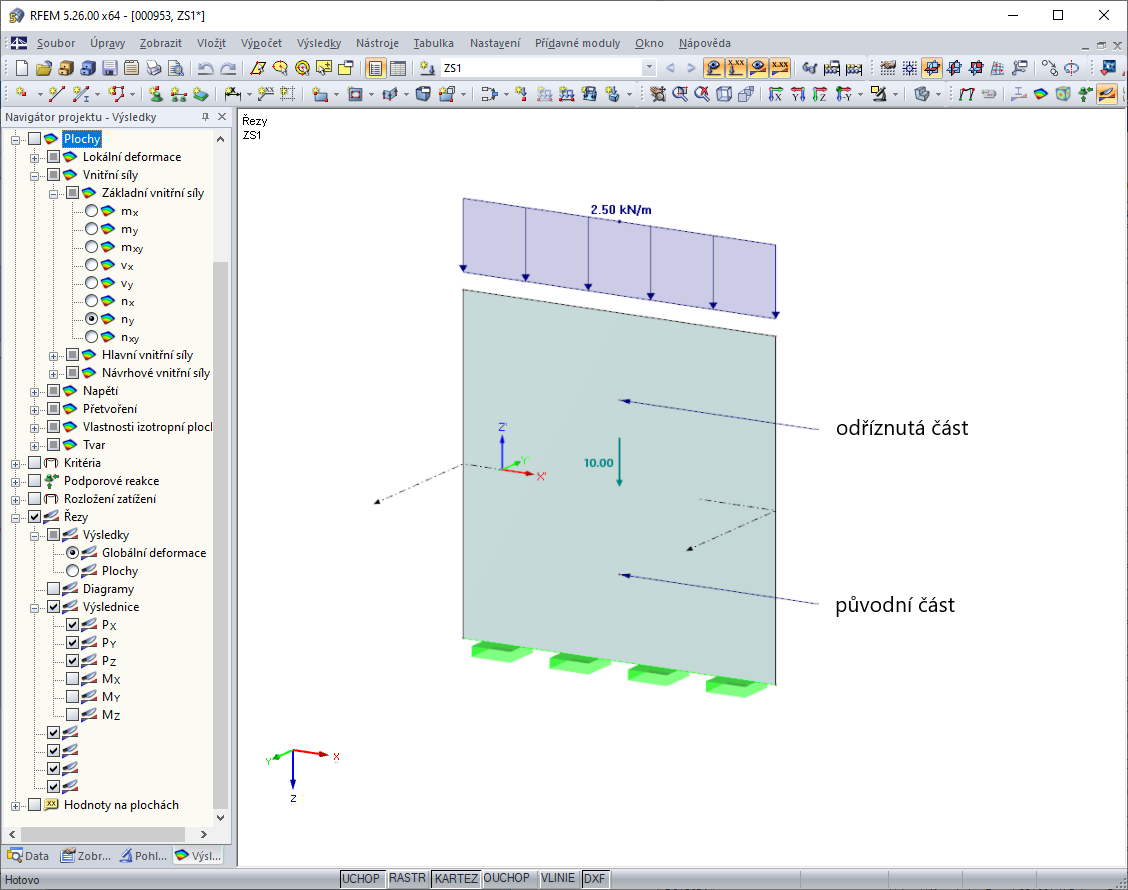Toggle the sections results icon in toolbar
This screenshot has width=1128, height=890.
[x=1107, y=94]
